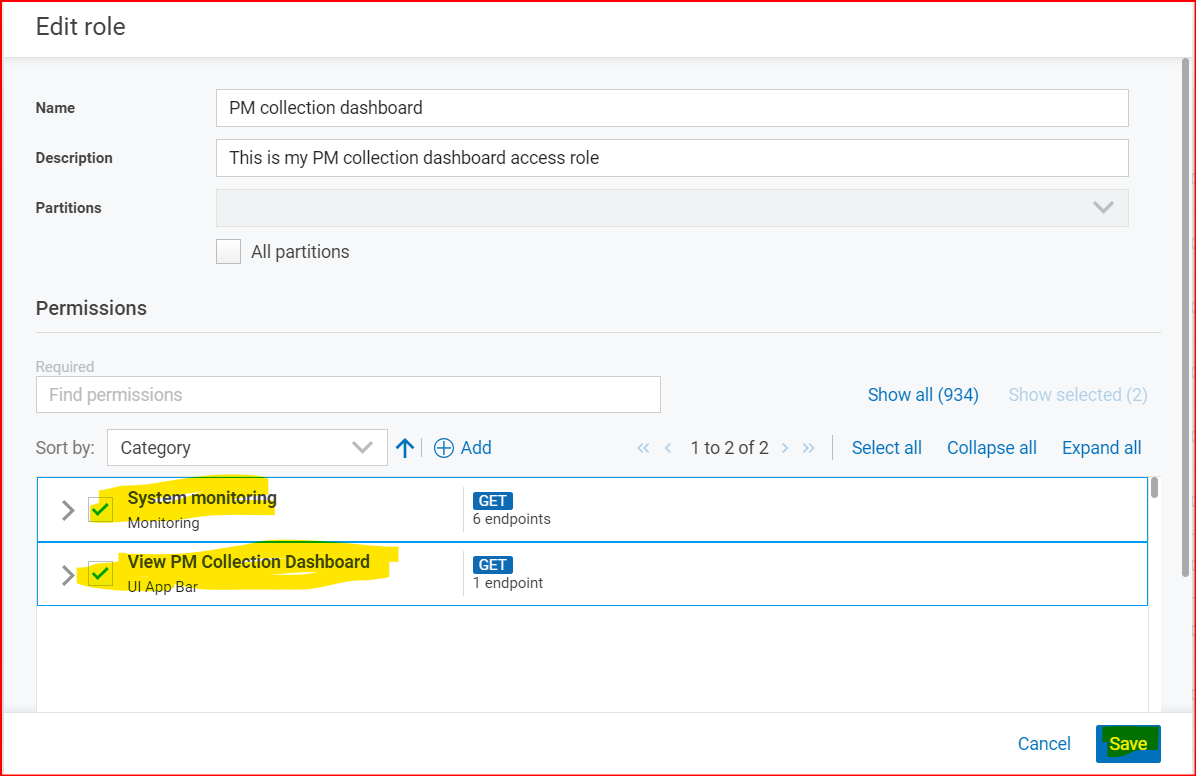Click the 'UI App Bar' category subtitle
Screen dimensions: 1196x776
(162, 587)
